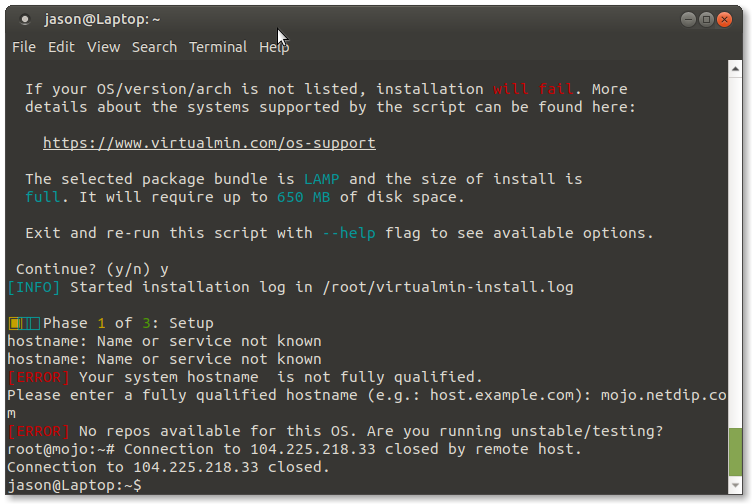Click the empty scrollbar track above thumb
The width and height of the screenshot is (752, 504).
735,252
